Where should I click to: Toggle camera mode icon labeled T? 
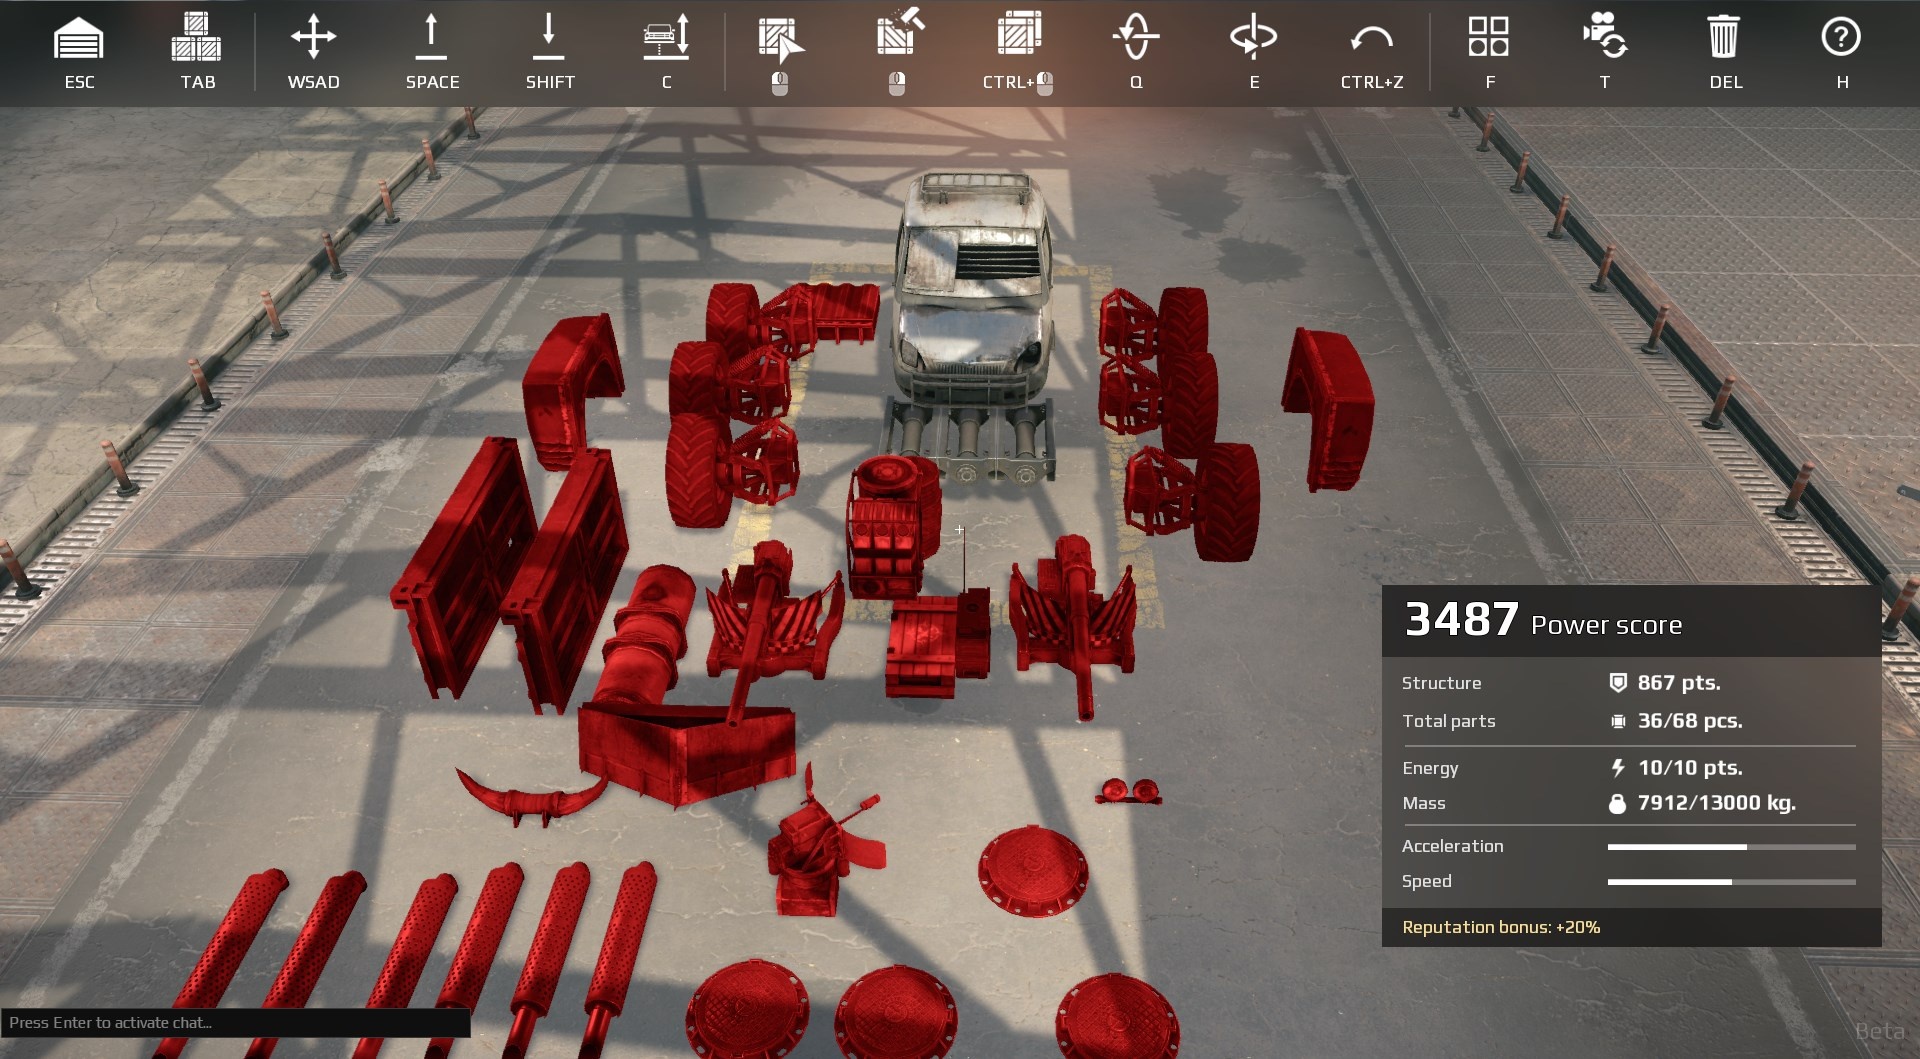point(1605,38)
